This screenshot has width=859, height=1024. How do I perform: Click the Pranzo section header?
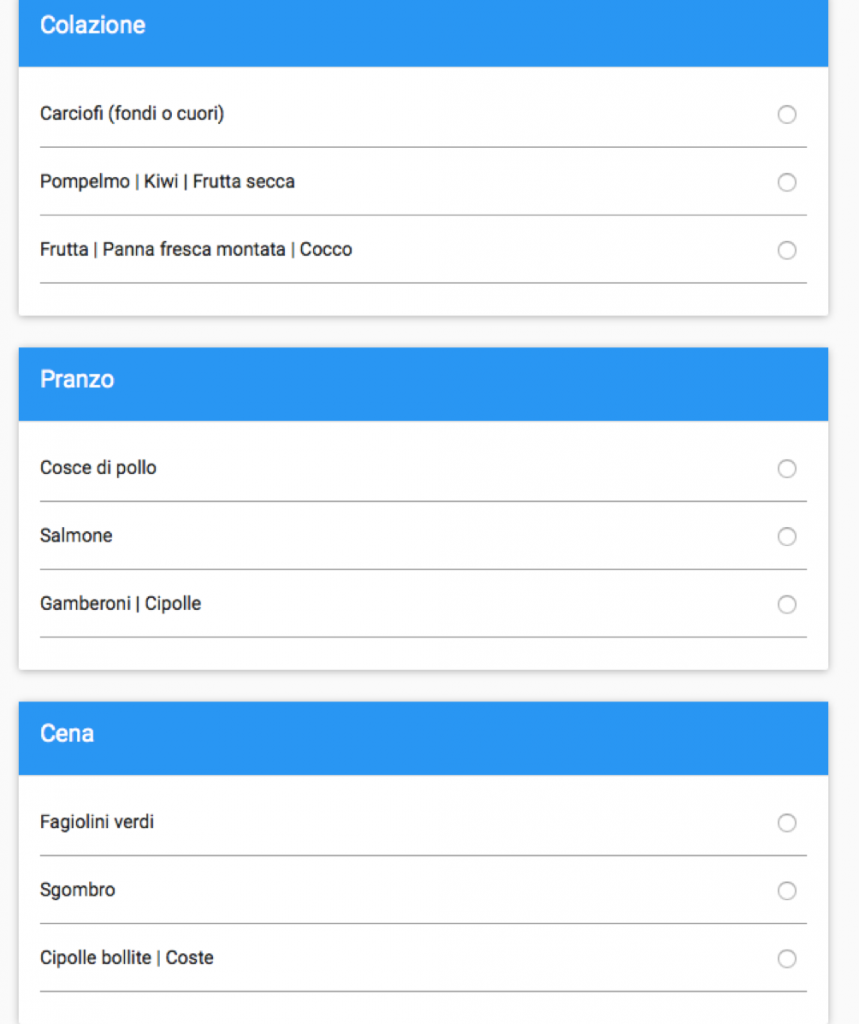coord(77,380)
